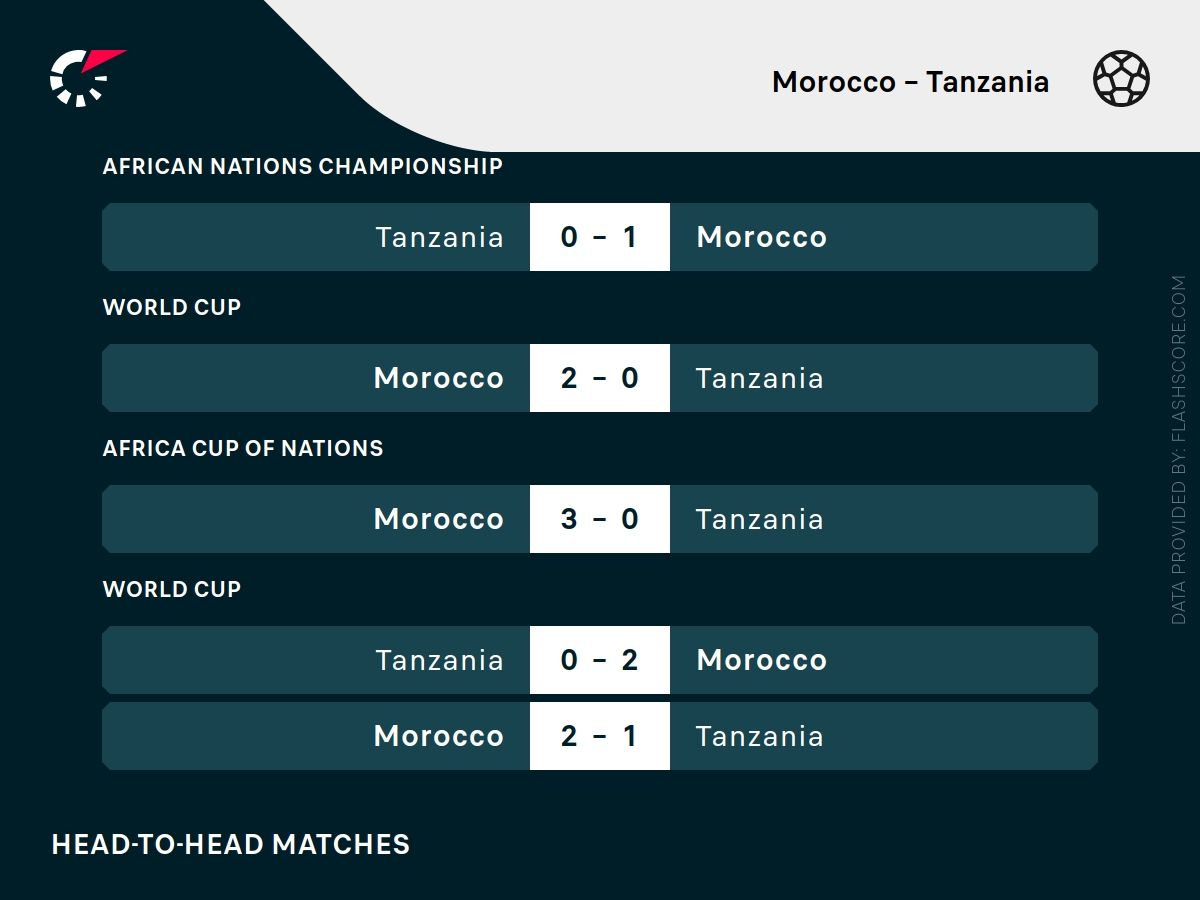Open the 2 - 0 score box

pos(599,378)
